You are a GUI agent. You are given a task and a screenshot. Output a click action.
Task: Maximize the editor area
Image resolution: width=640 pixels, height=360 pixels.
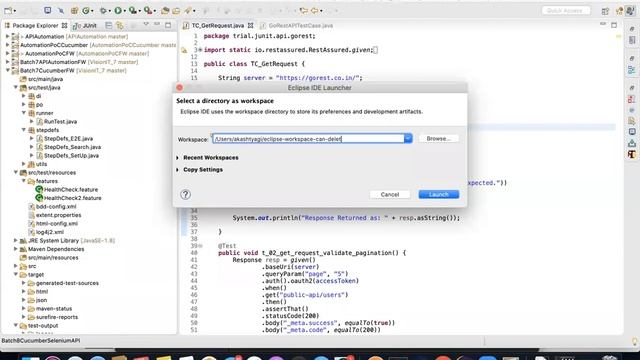click(614, 25)
